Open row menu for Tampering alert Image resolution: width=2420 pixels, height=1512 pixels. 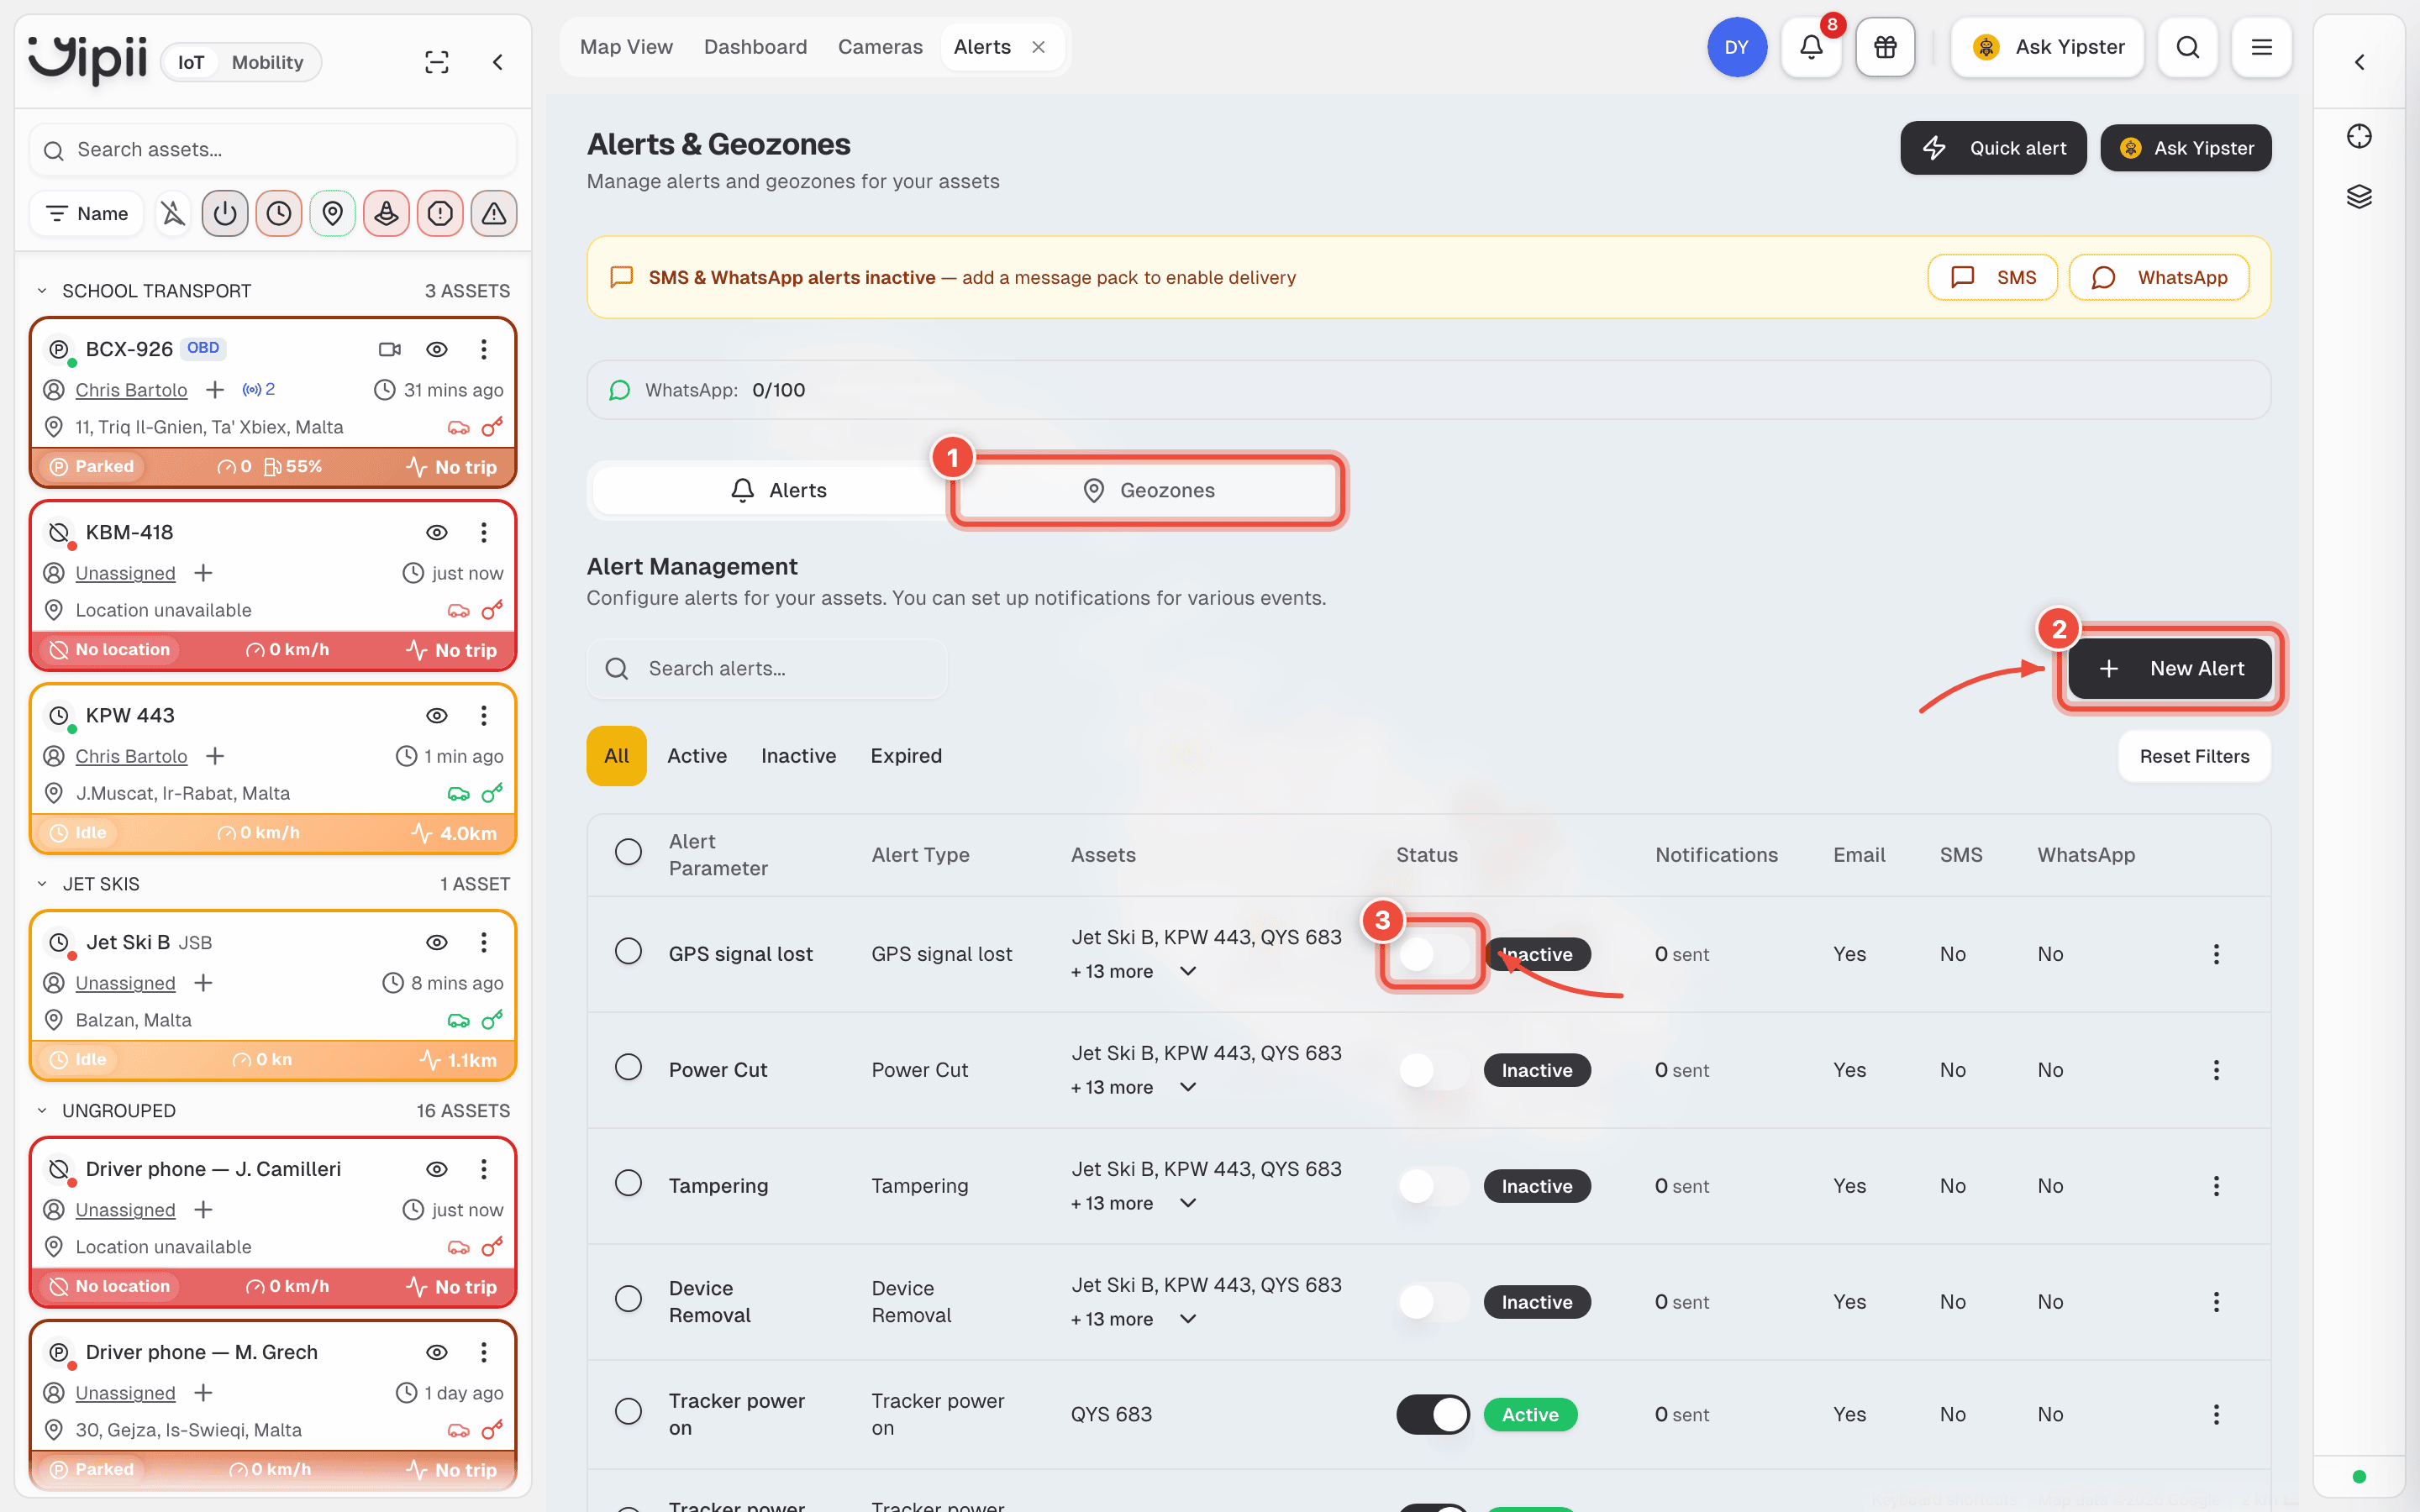[2216, 1186]
